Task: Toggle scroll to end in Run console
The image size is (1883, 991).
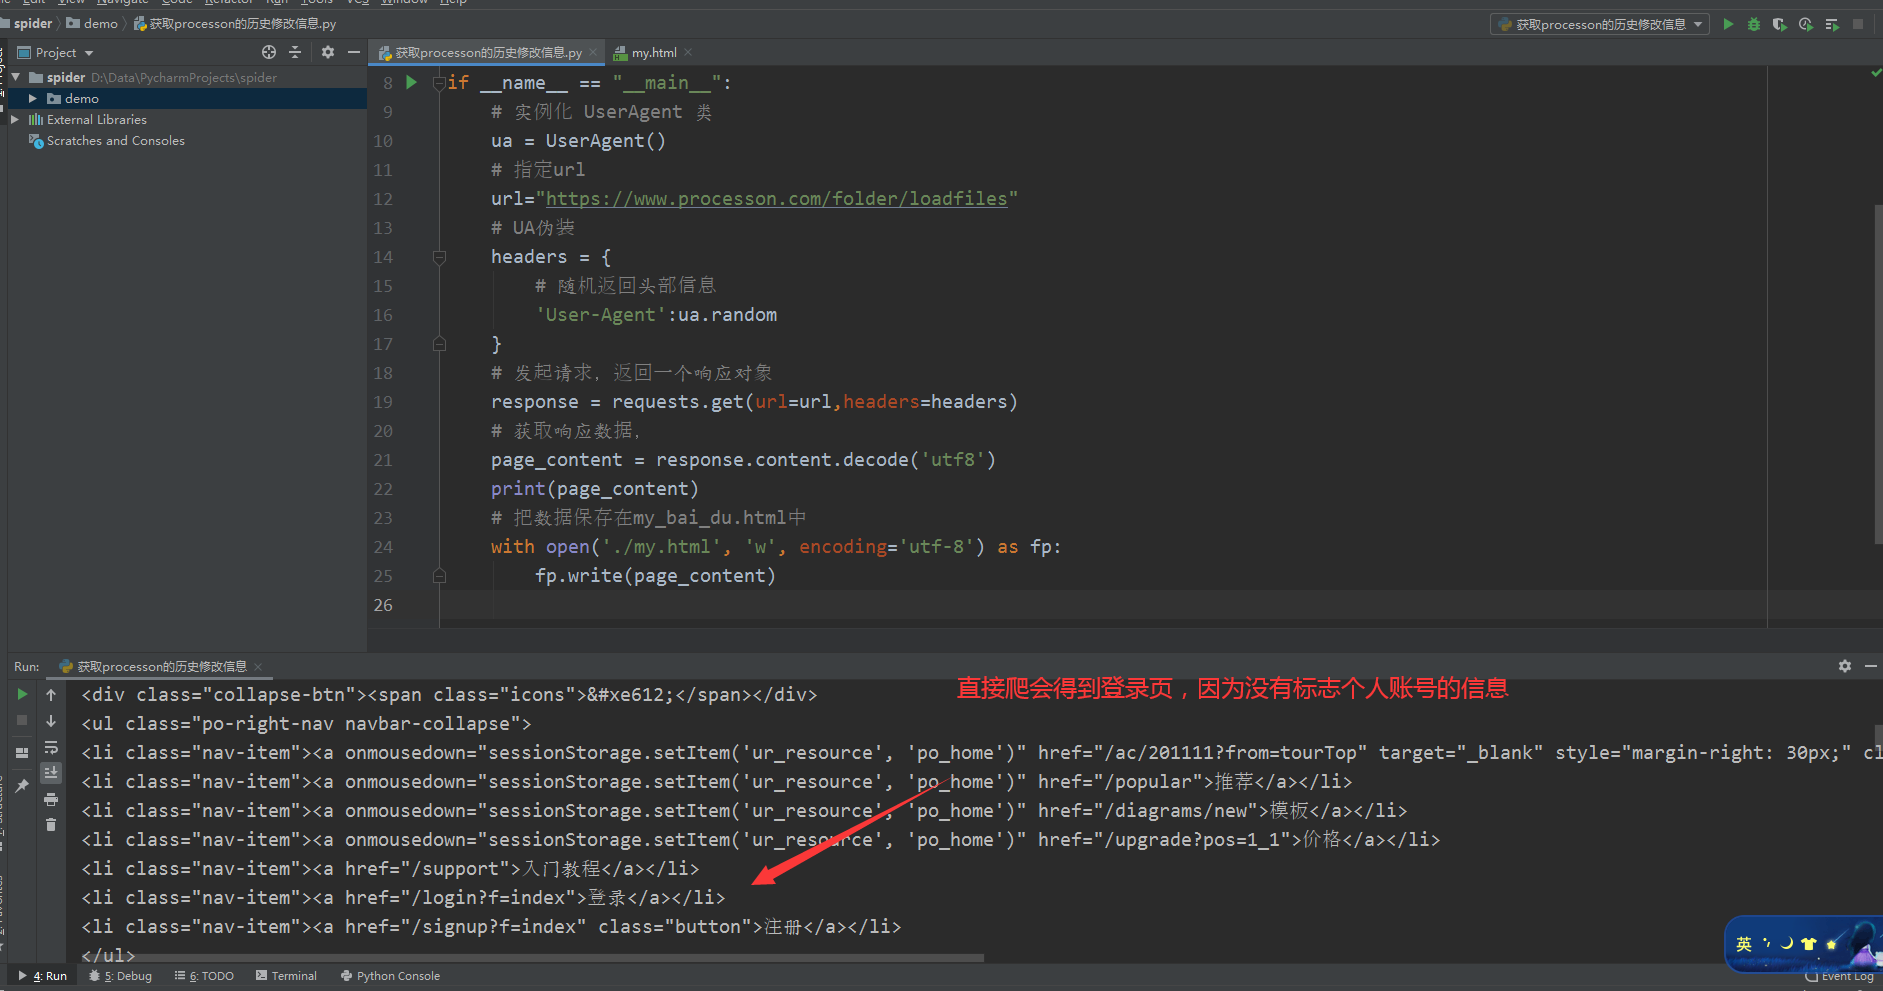Action: click(51, 773)
